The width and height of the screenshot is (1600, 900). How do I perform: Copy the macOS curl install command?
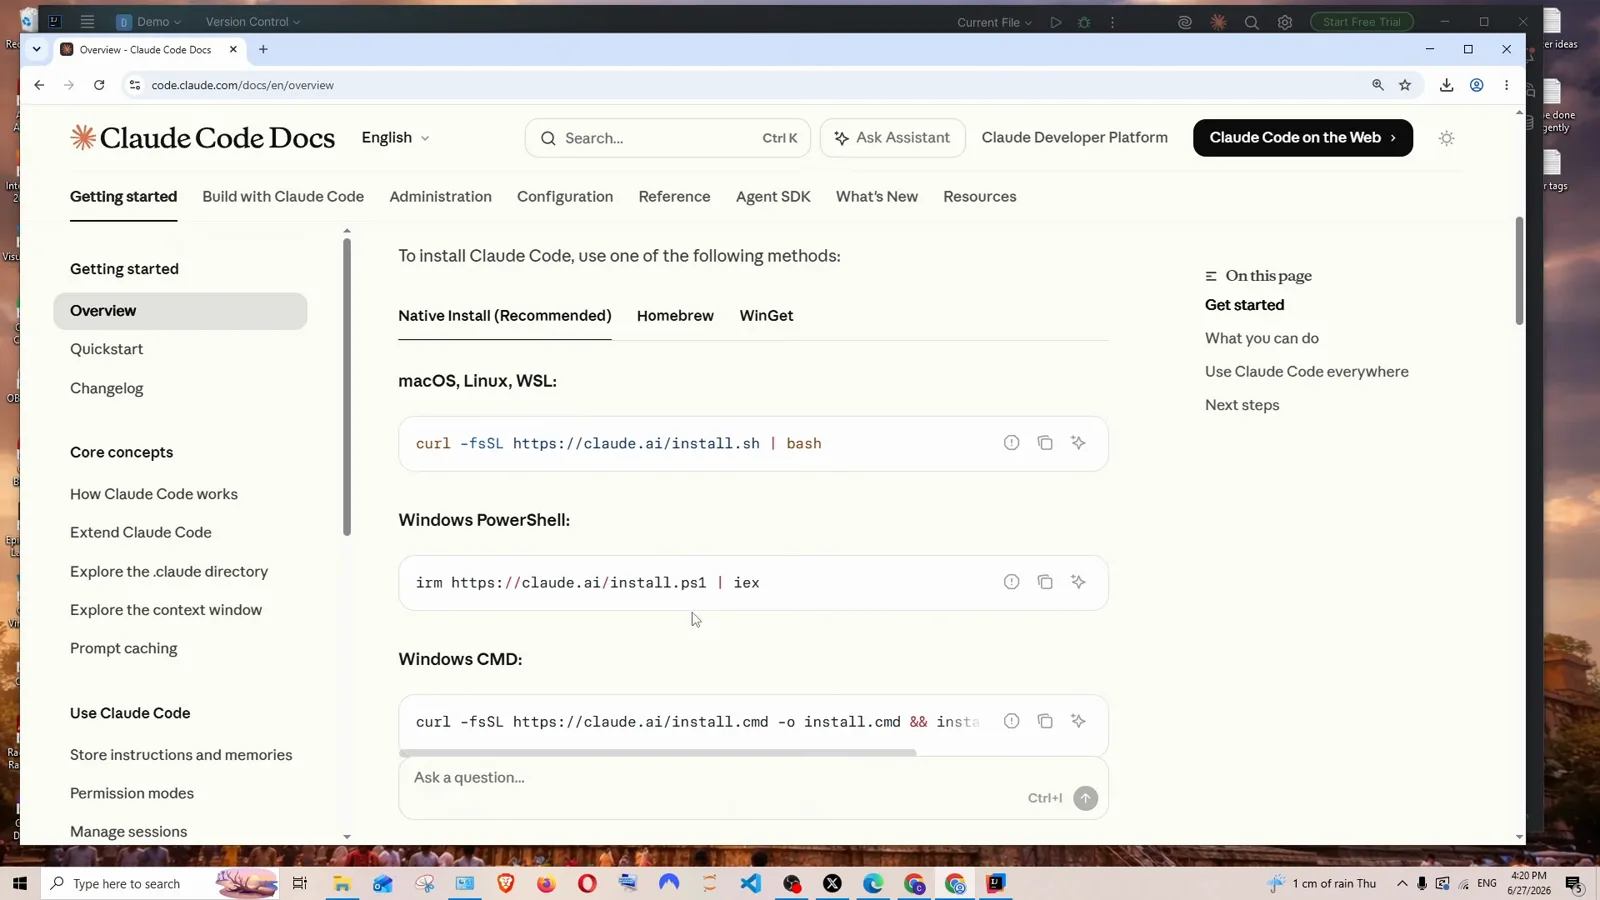point(1045,443)
